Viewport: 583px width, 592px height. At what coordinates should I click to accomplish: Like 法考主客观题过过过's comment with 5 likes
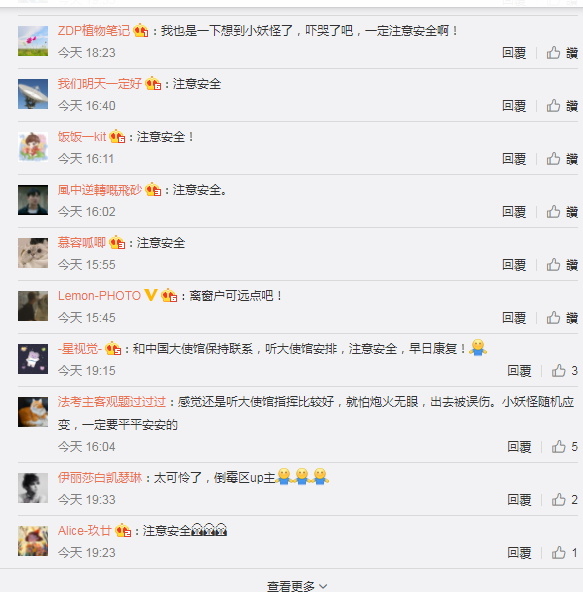564,447
